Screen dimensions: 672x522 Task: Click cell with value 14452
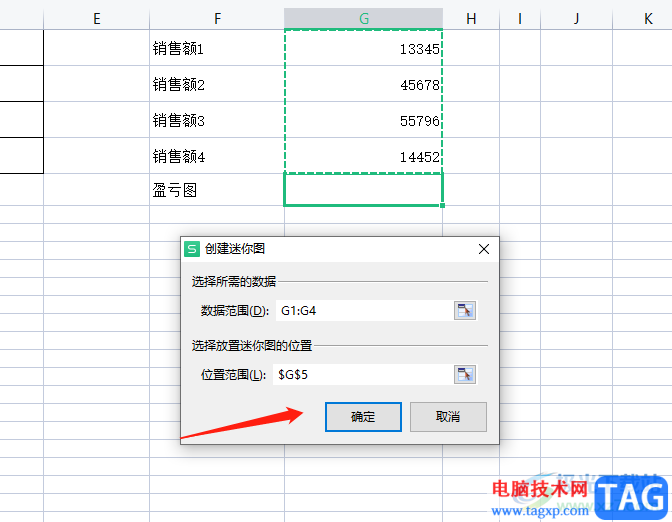[363, 156]
